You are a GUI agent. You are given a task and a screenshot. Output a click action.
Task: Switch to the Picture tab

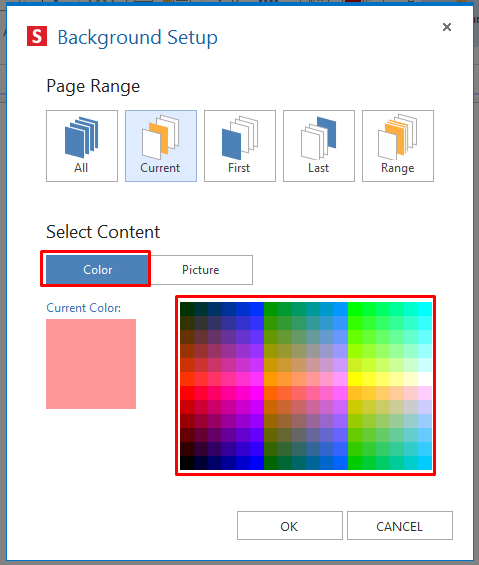click(201, 270)
